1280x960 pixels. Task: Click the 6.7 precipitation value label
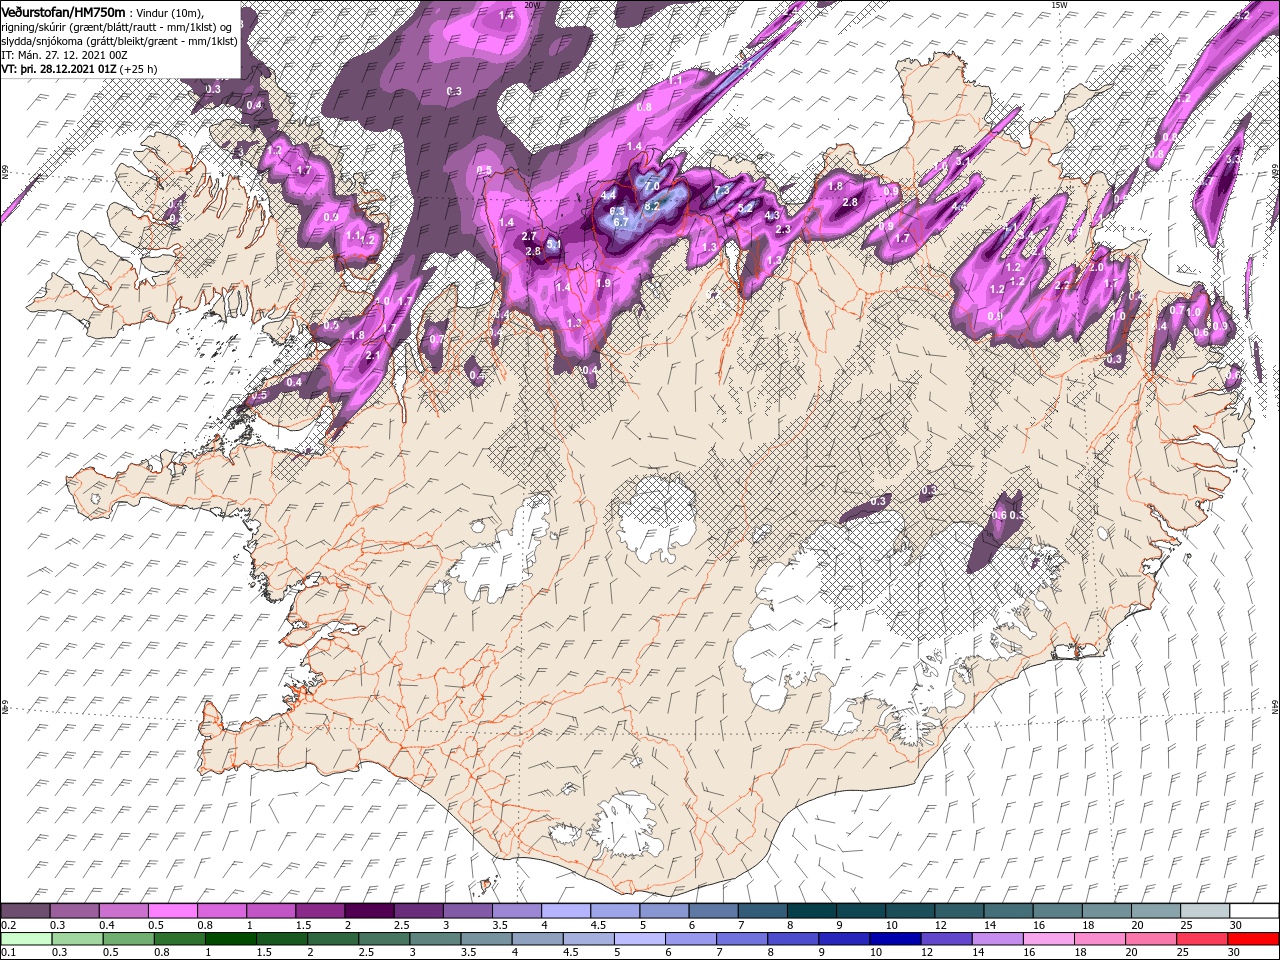(621, 222)
